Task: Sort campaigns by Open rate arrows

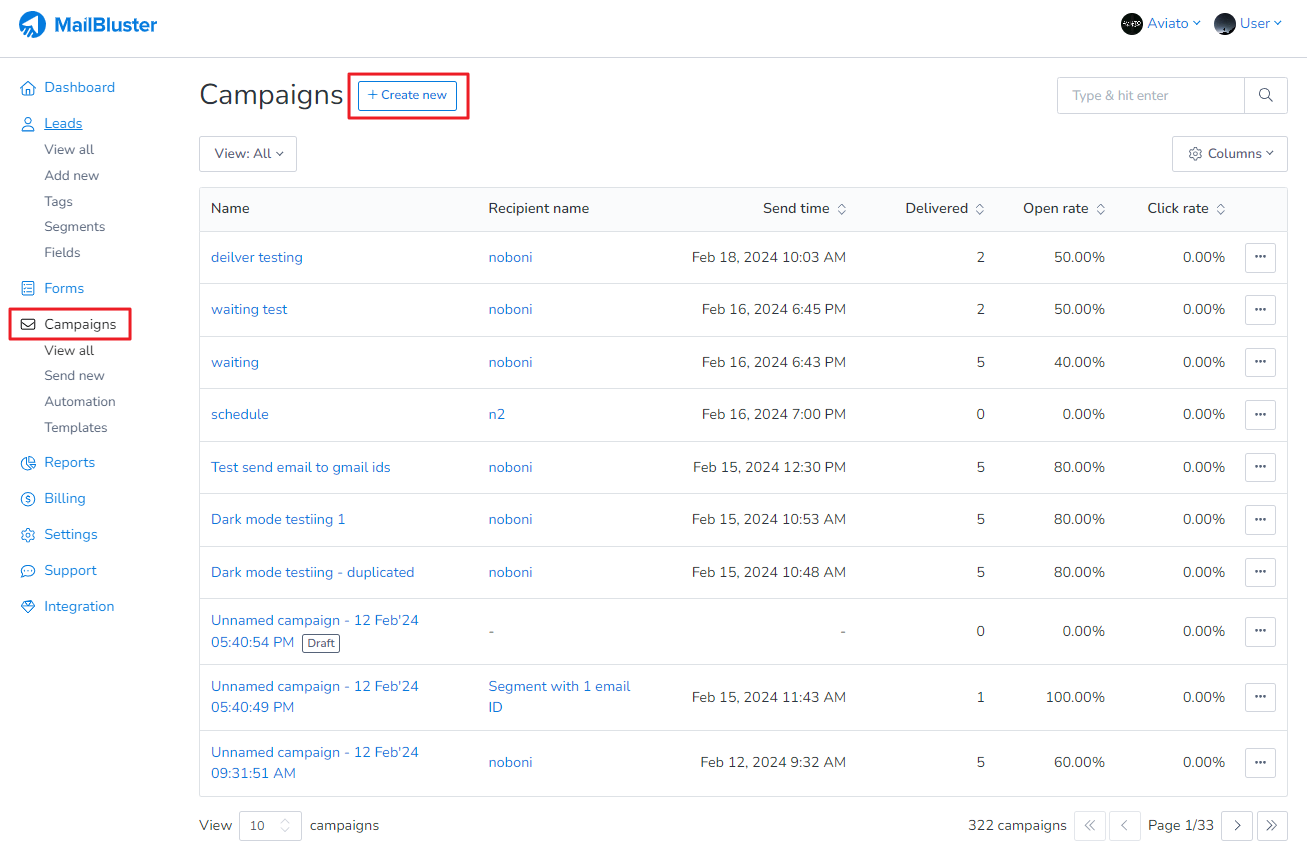Action: click(x=1100, y=209)
